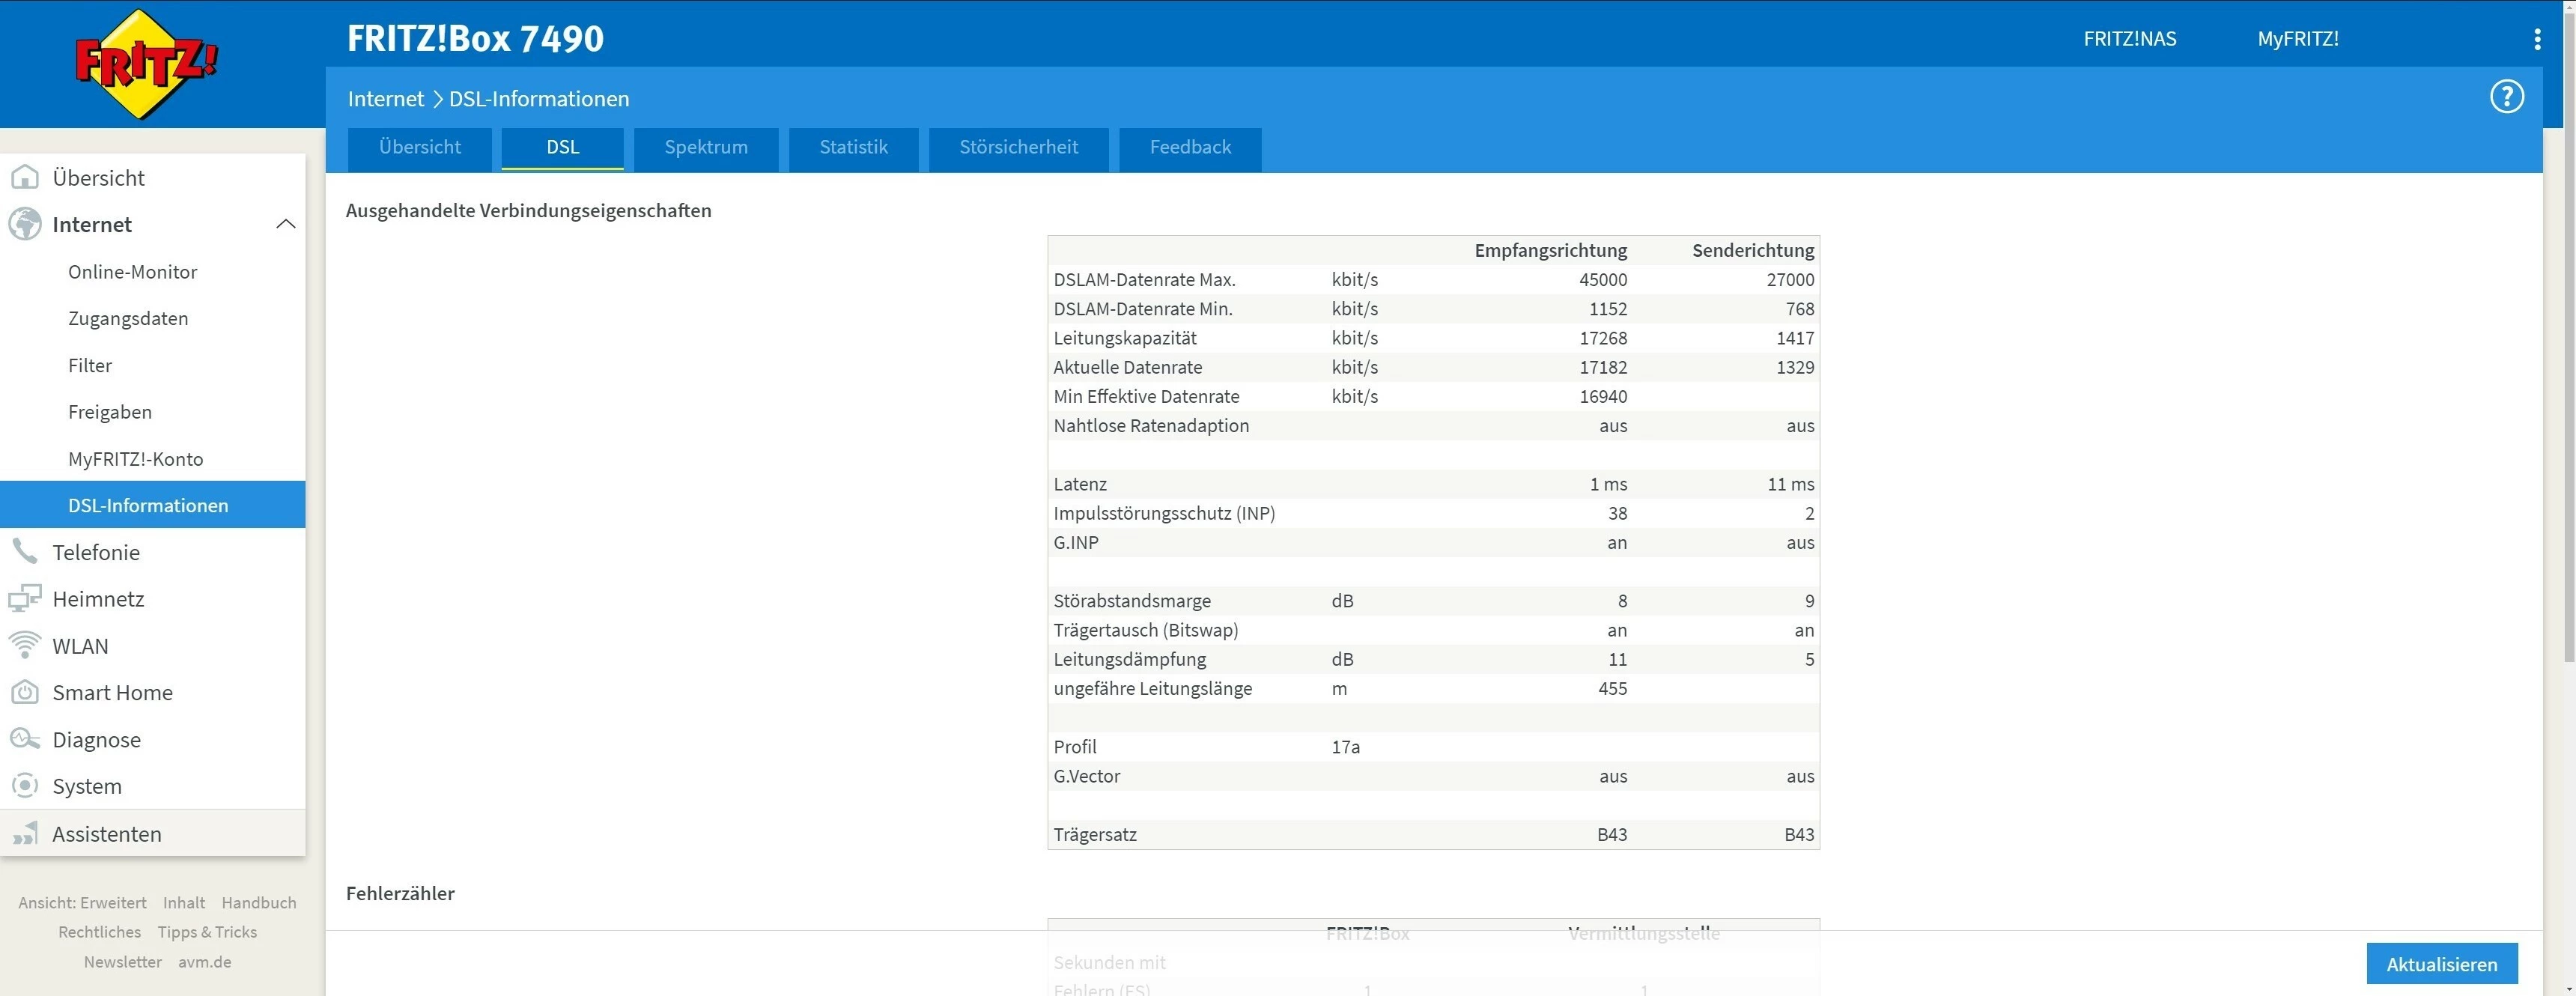Viewport: 2576px width, 996px height.
Task: Collapse the Internet menu chevron
Action: [x=286, y=224]
